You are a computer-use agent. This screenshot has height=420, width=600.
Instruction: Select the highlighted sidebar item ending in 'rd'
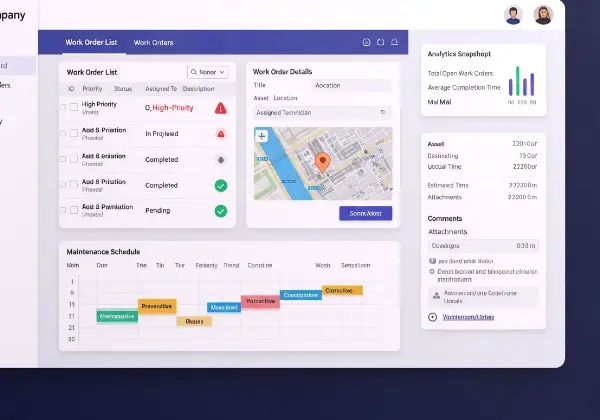point(18,65)
